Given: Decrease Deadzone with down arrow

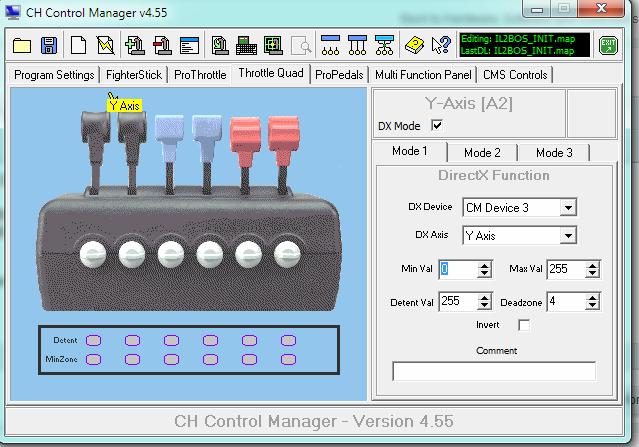Looking at the screenshot, I should click(x=592, y=306).
